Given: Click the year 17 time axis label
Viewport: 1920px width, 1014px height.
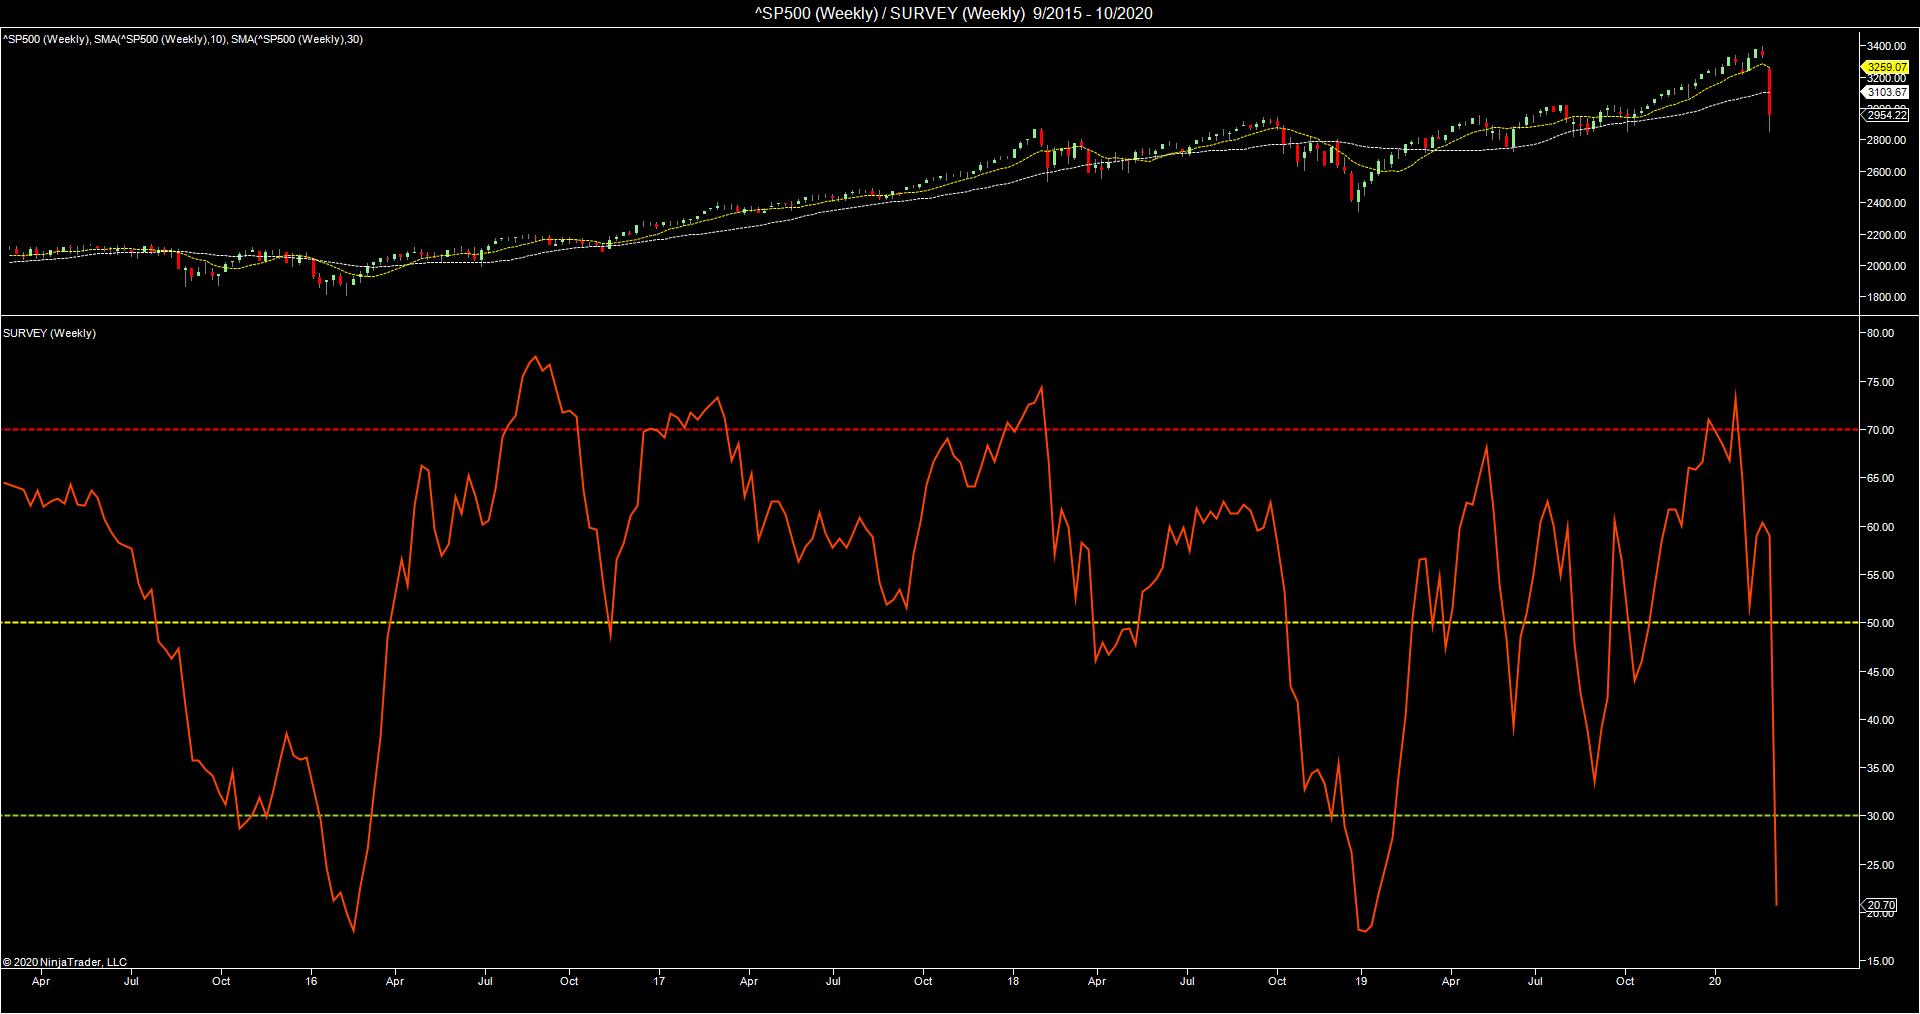Looking at the screenshot, I should pyautogui.click(x=660, y=981).
